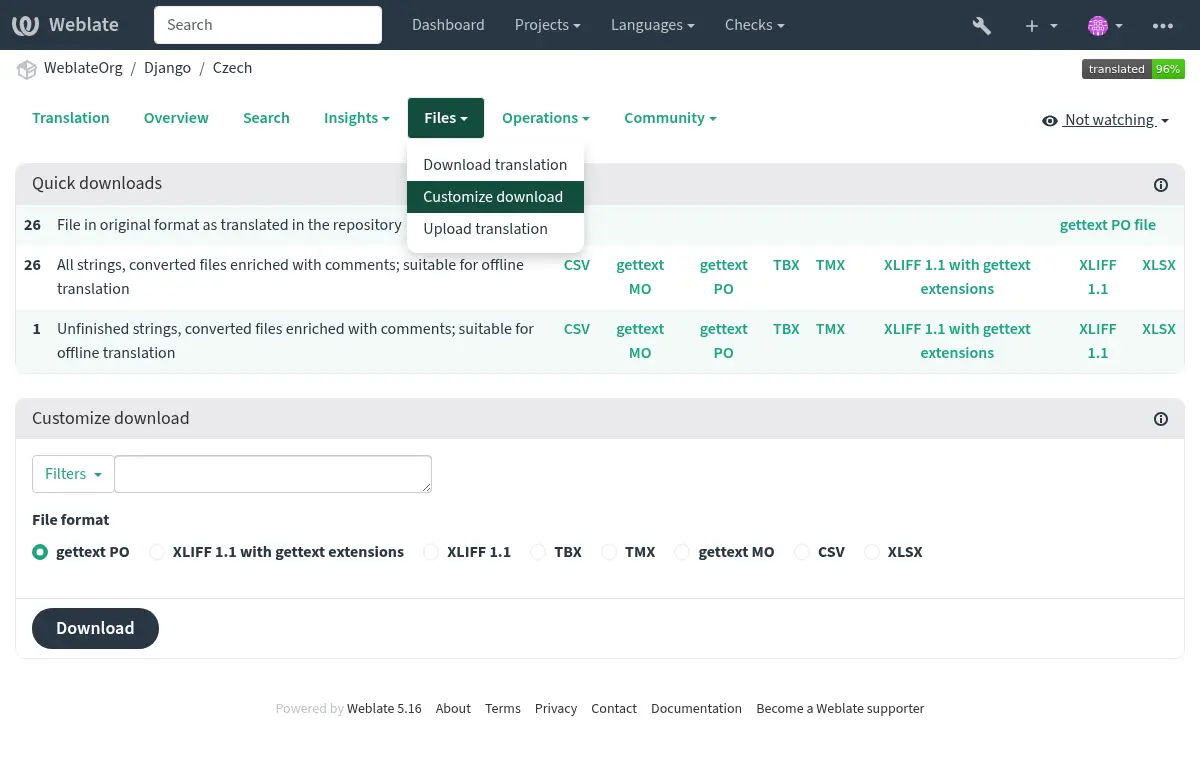Select Download translation menu entry
The image size is (1200, 767).
pyautogui.click(x=494, y=165)
